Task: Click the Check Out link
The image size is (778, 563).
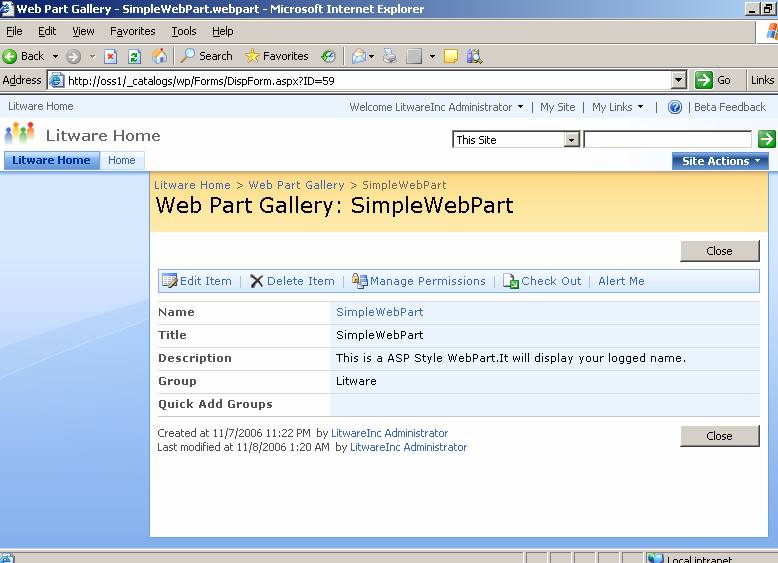Action: [551, 281]
